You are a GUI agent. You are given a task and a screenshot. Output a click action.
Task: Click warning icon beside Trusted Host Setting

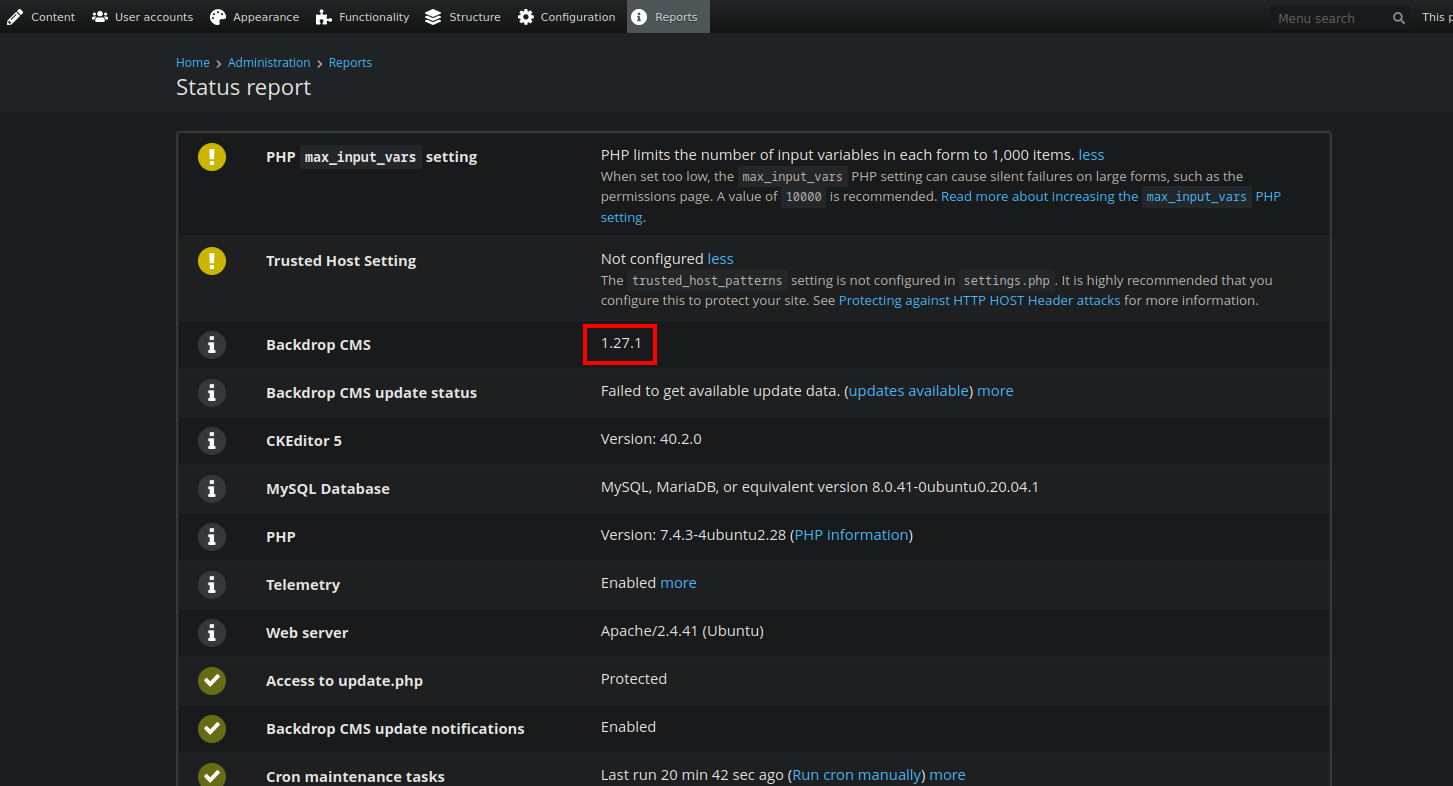point(212,261)
